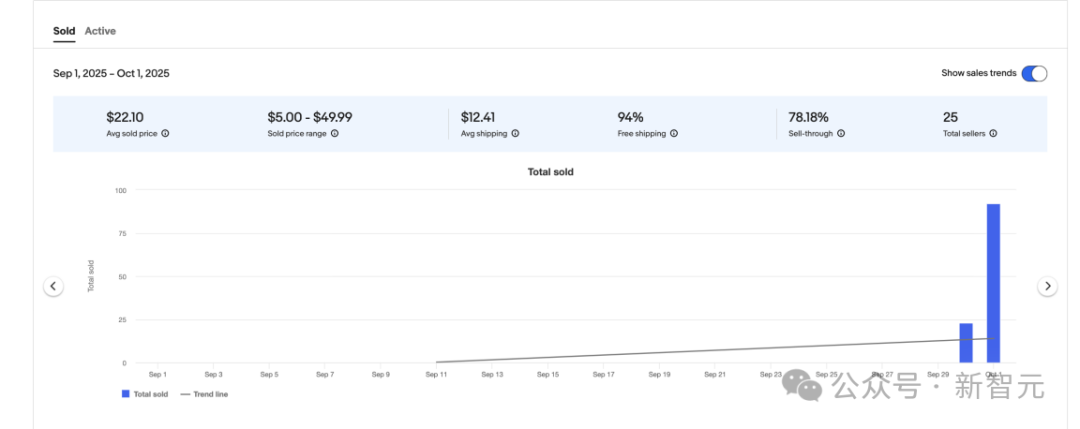The width and height of the screenshot is (1080, 429).
Task: Toggle Total sold legend series
Action: pos(145,394)
